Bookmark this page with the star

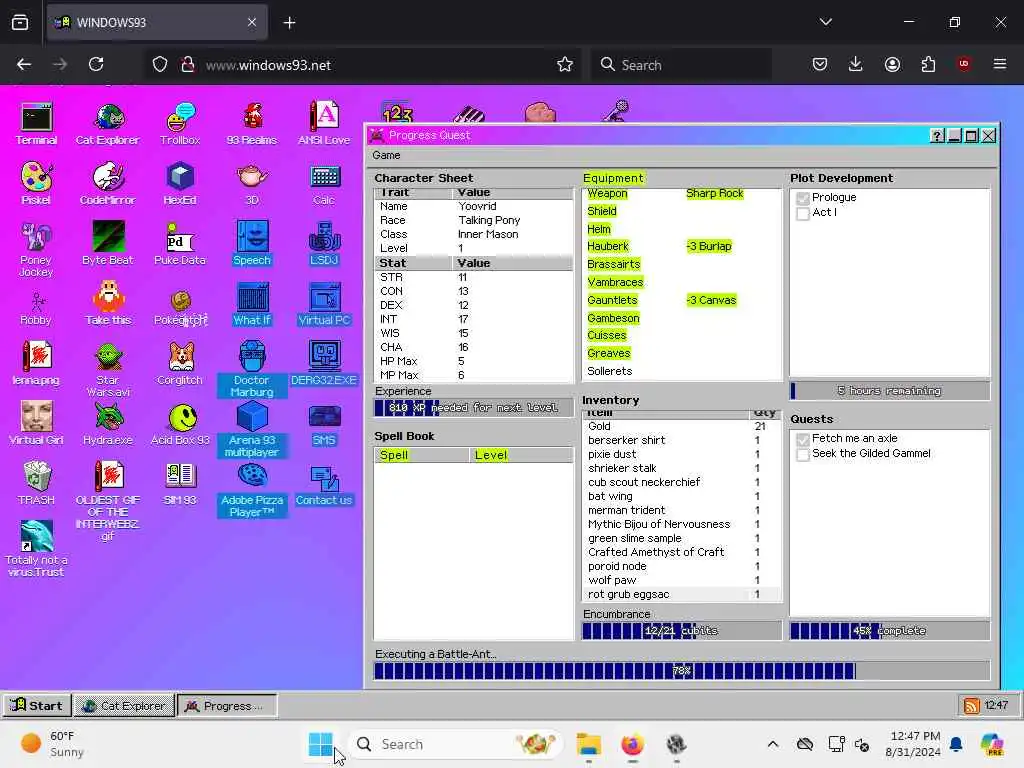565,64
